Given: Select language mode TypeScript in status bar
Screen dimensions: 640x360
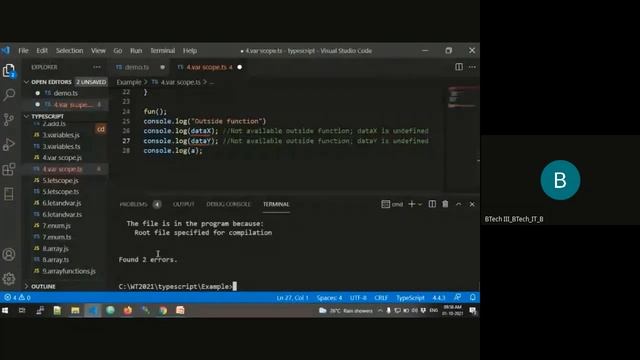Looking at the screenshot, I should [410, 298].
